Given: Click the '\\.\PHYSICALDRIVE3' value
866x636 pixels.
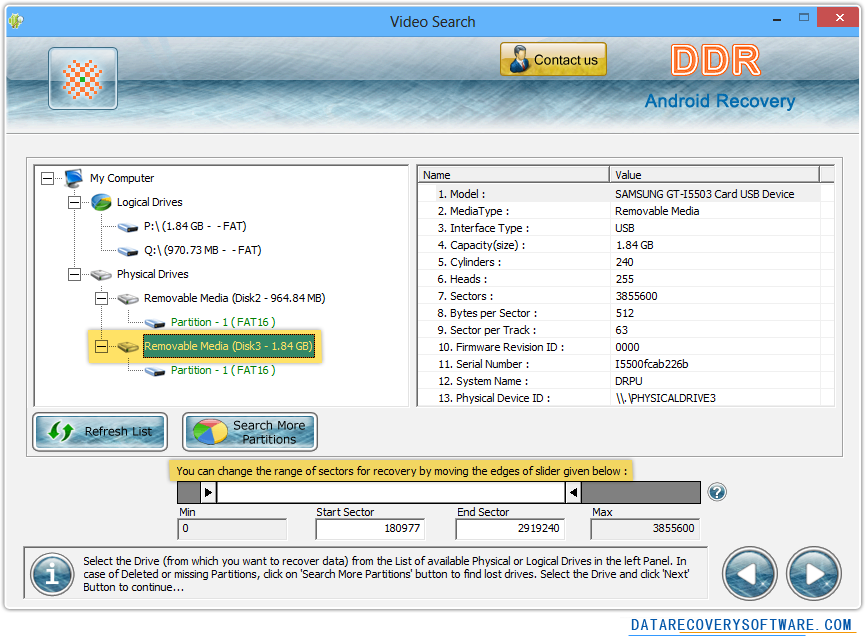Looking at the screenshot, I should point(666,398).
